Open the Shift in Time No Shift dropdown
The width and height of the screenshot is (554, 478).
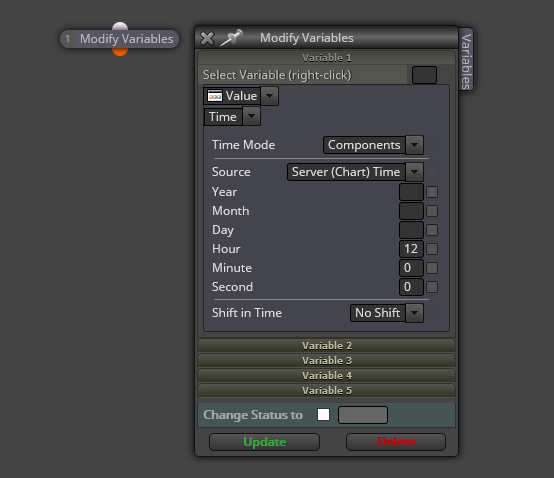[387, 313]
